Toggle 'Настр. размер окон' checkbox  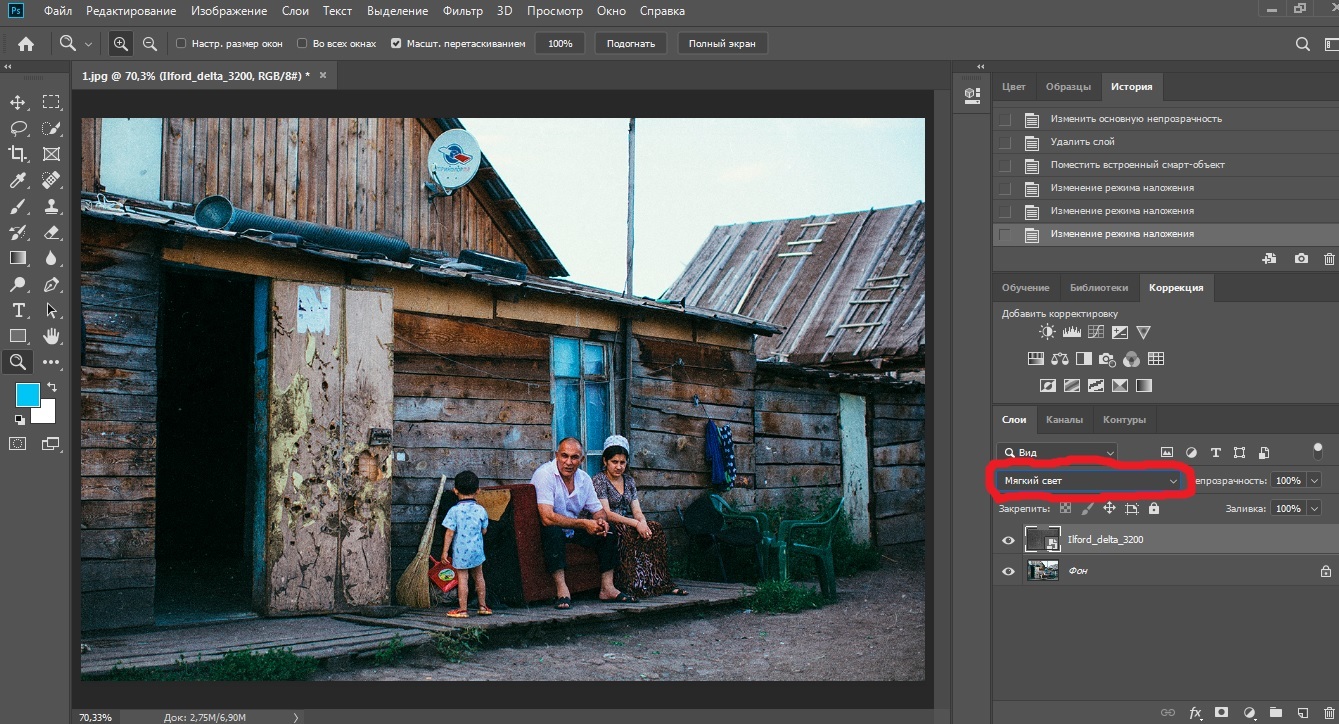[x=181, y=44]
